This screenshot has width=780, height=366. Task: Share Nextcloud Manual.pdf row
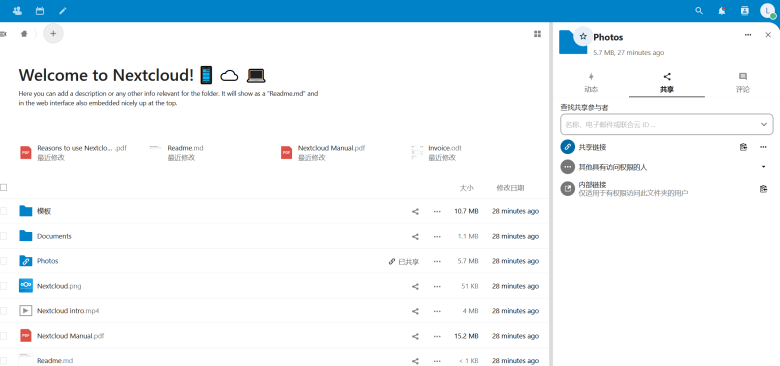tap(415, 336)
